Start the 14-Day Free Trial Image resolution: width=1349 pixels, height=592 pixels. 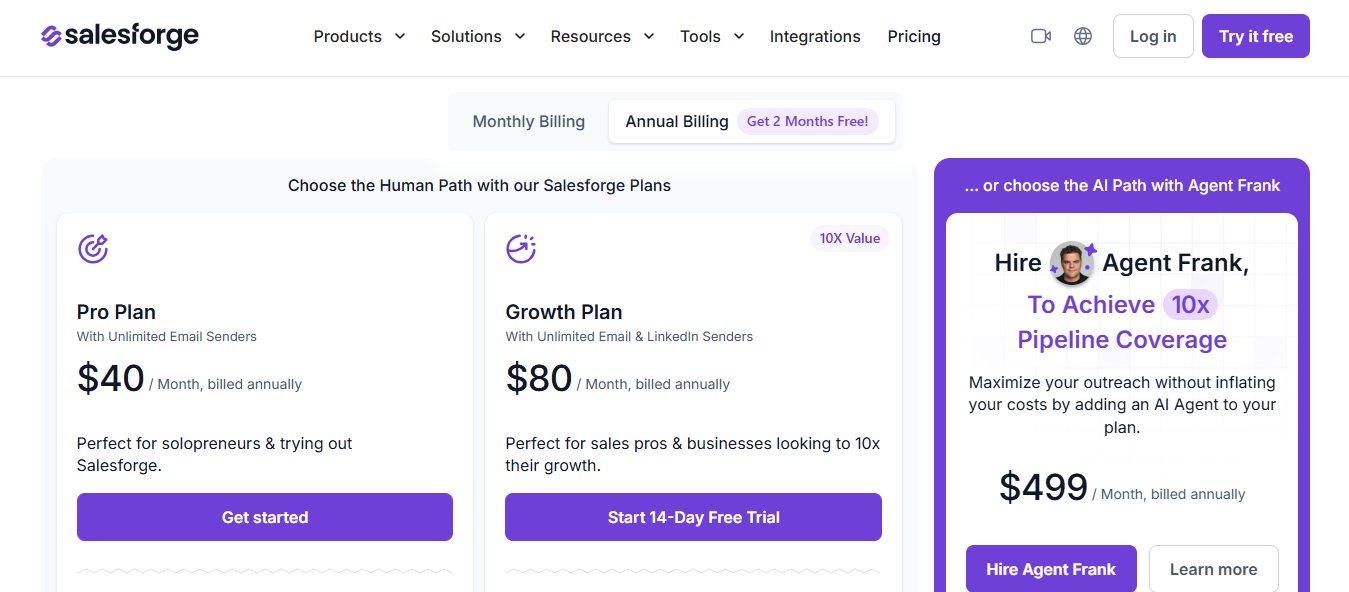click(x=692, y=517)
